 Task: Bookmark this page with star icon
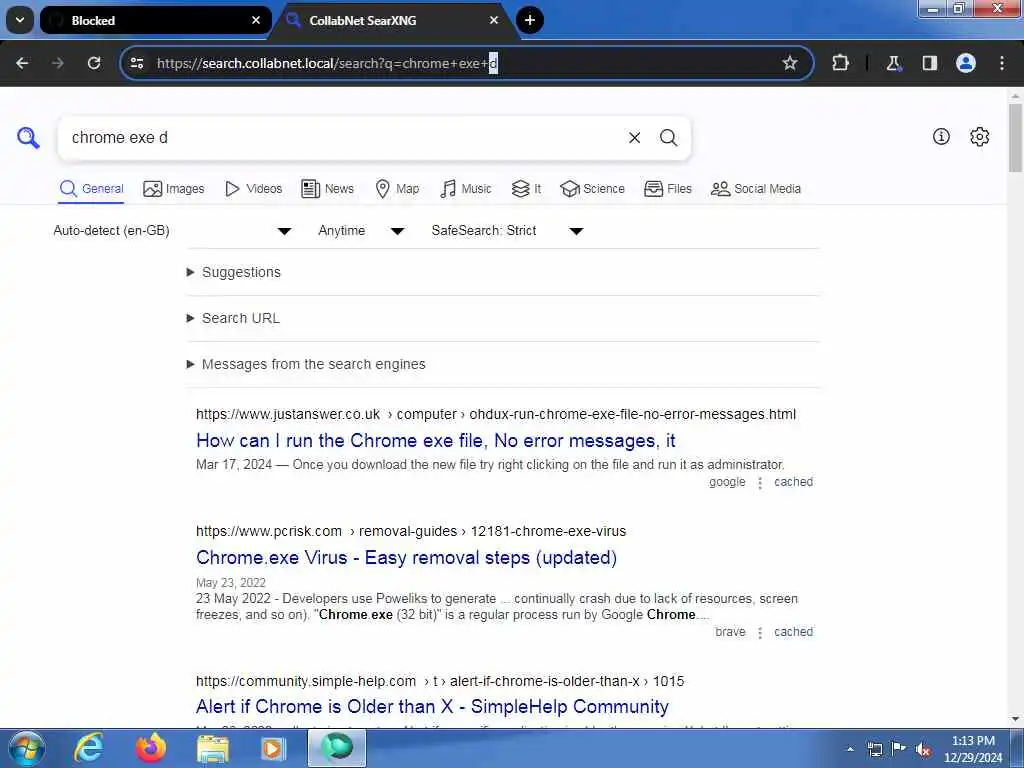790,63
